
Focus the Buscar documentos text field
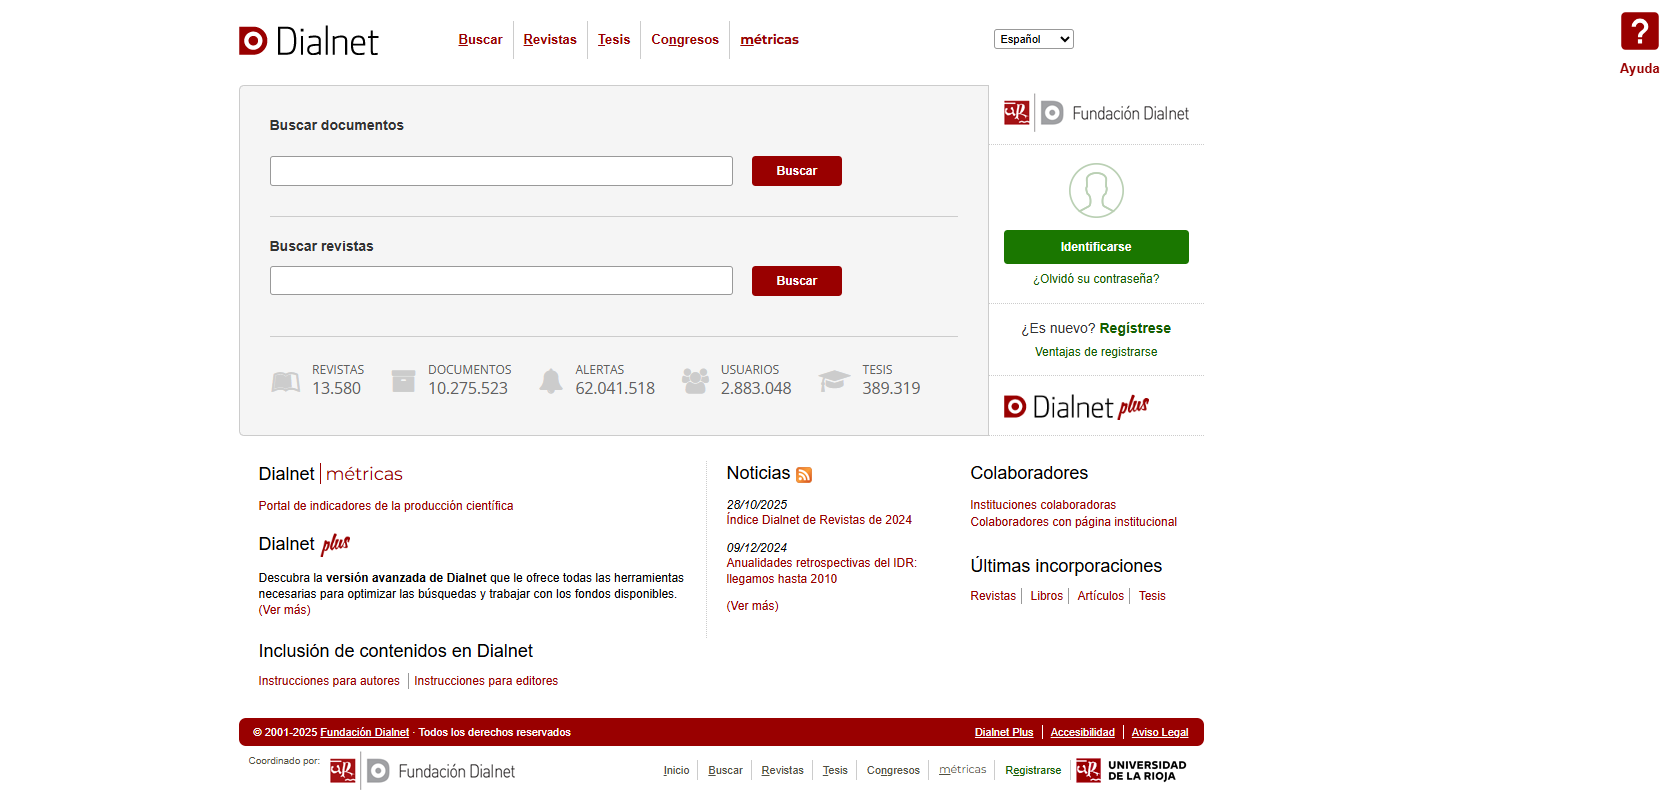501,171
